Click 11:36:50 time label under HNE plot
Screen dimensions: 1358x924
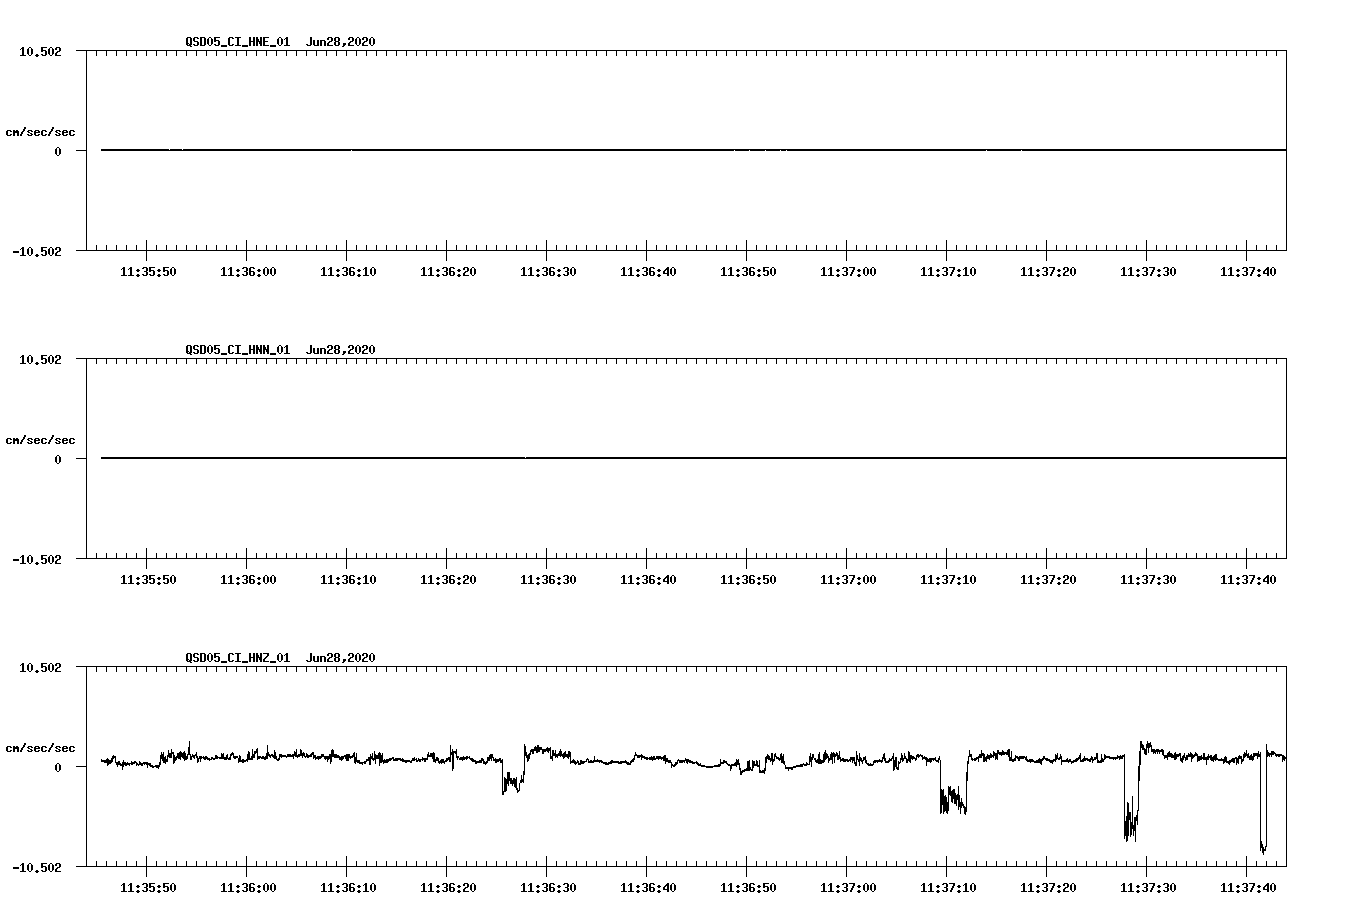tap(748, 272)
